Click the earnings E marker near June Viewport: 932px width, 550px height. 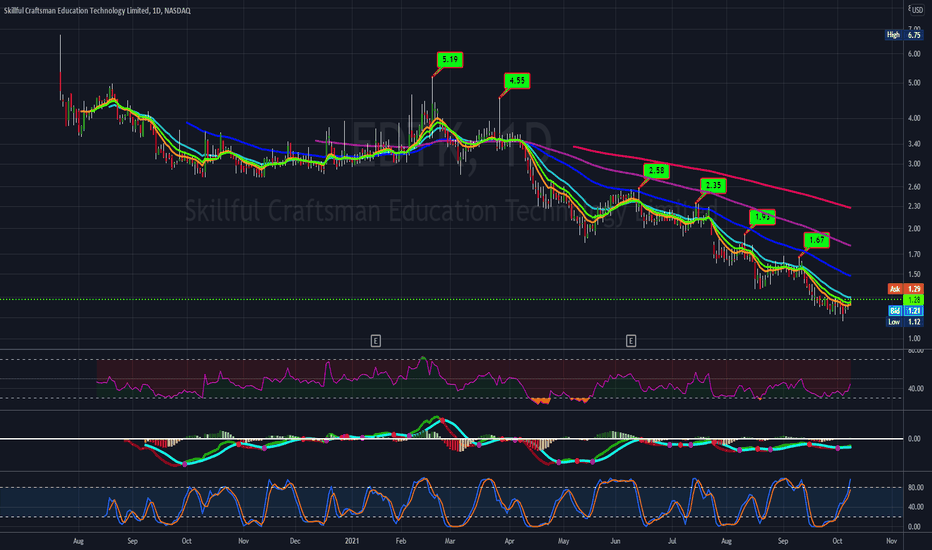pos(631,341)
